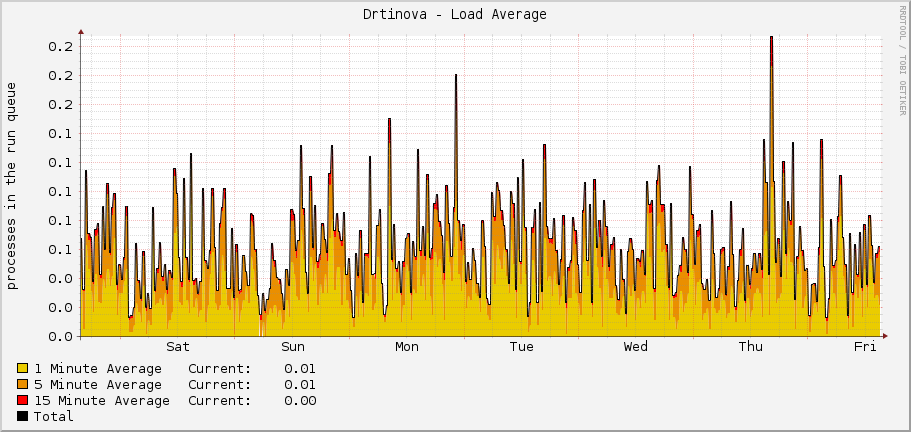Viewport: 911px width, 432px height.
Task: Click the '5 Minute Average' legend label
Action: pos(98,384)
